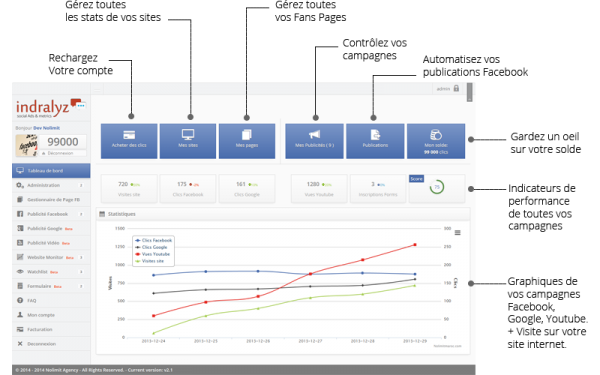Click the Dev Nolimit username link

47,128
